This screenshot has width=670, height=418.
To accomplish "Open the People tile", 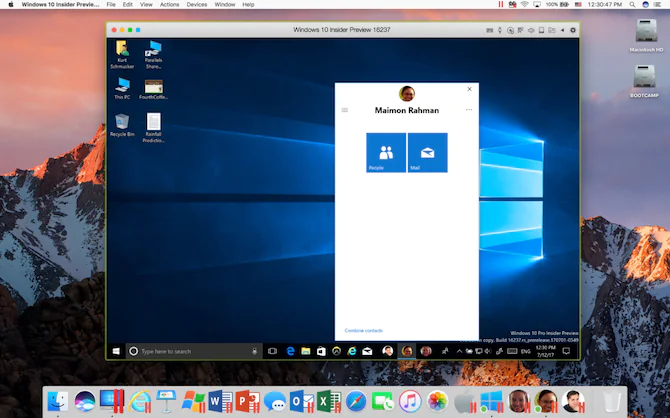I will point(386,153).
